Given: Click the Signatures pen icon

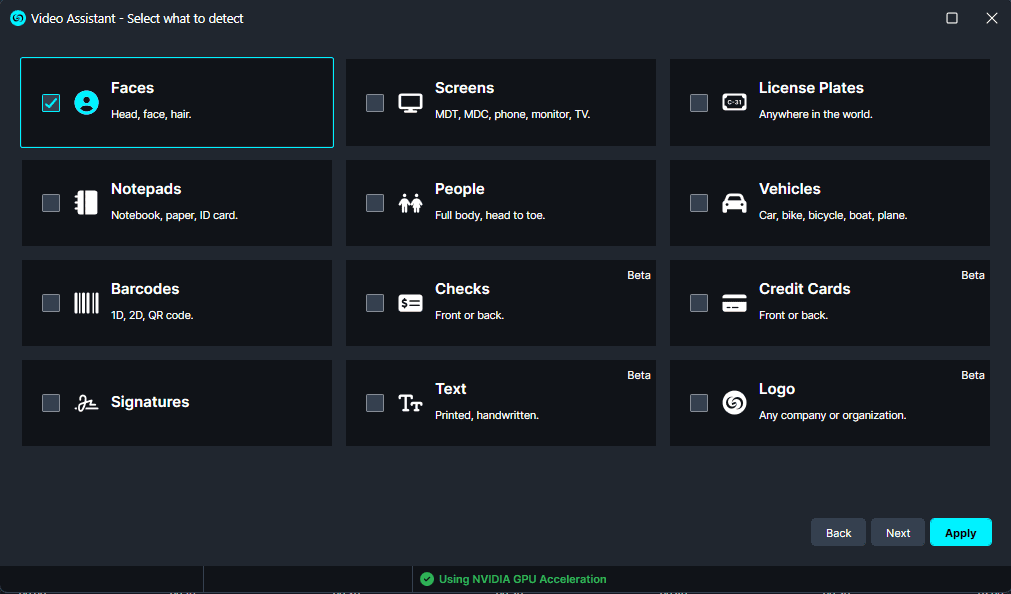Looking at the screenshot, I should point(87,403).
